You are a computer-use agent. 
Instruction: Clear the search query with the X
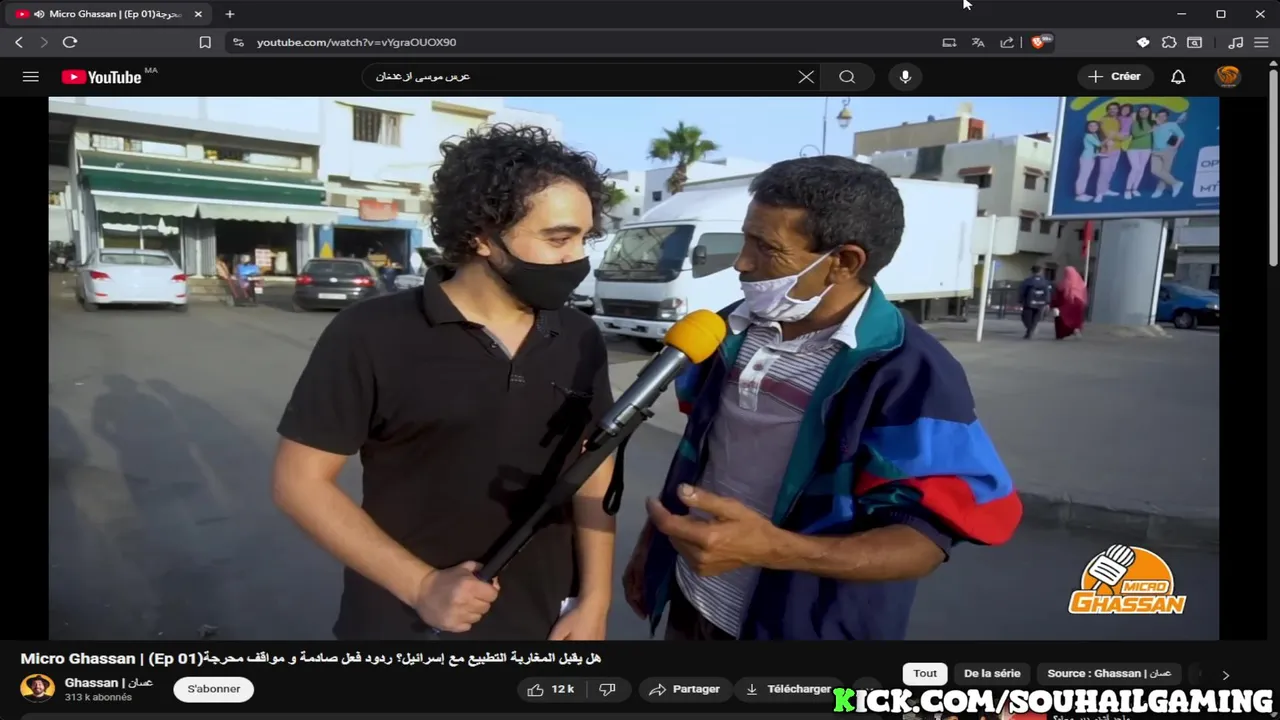(806, 77)
